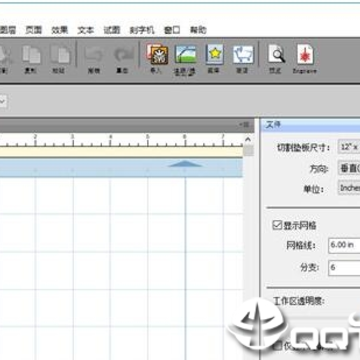
Task: Select the 文件 (Document) panel header
Action: pos(310,125)
